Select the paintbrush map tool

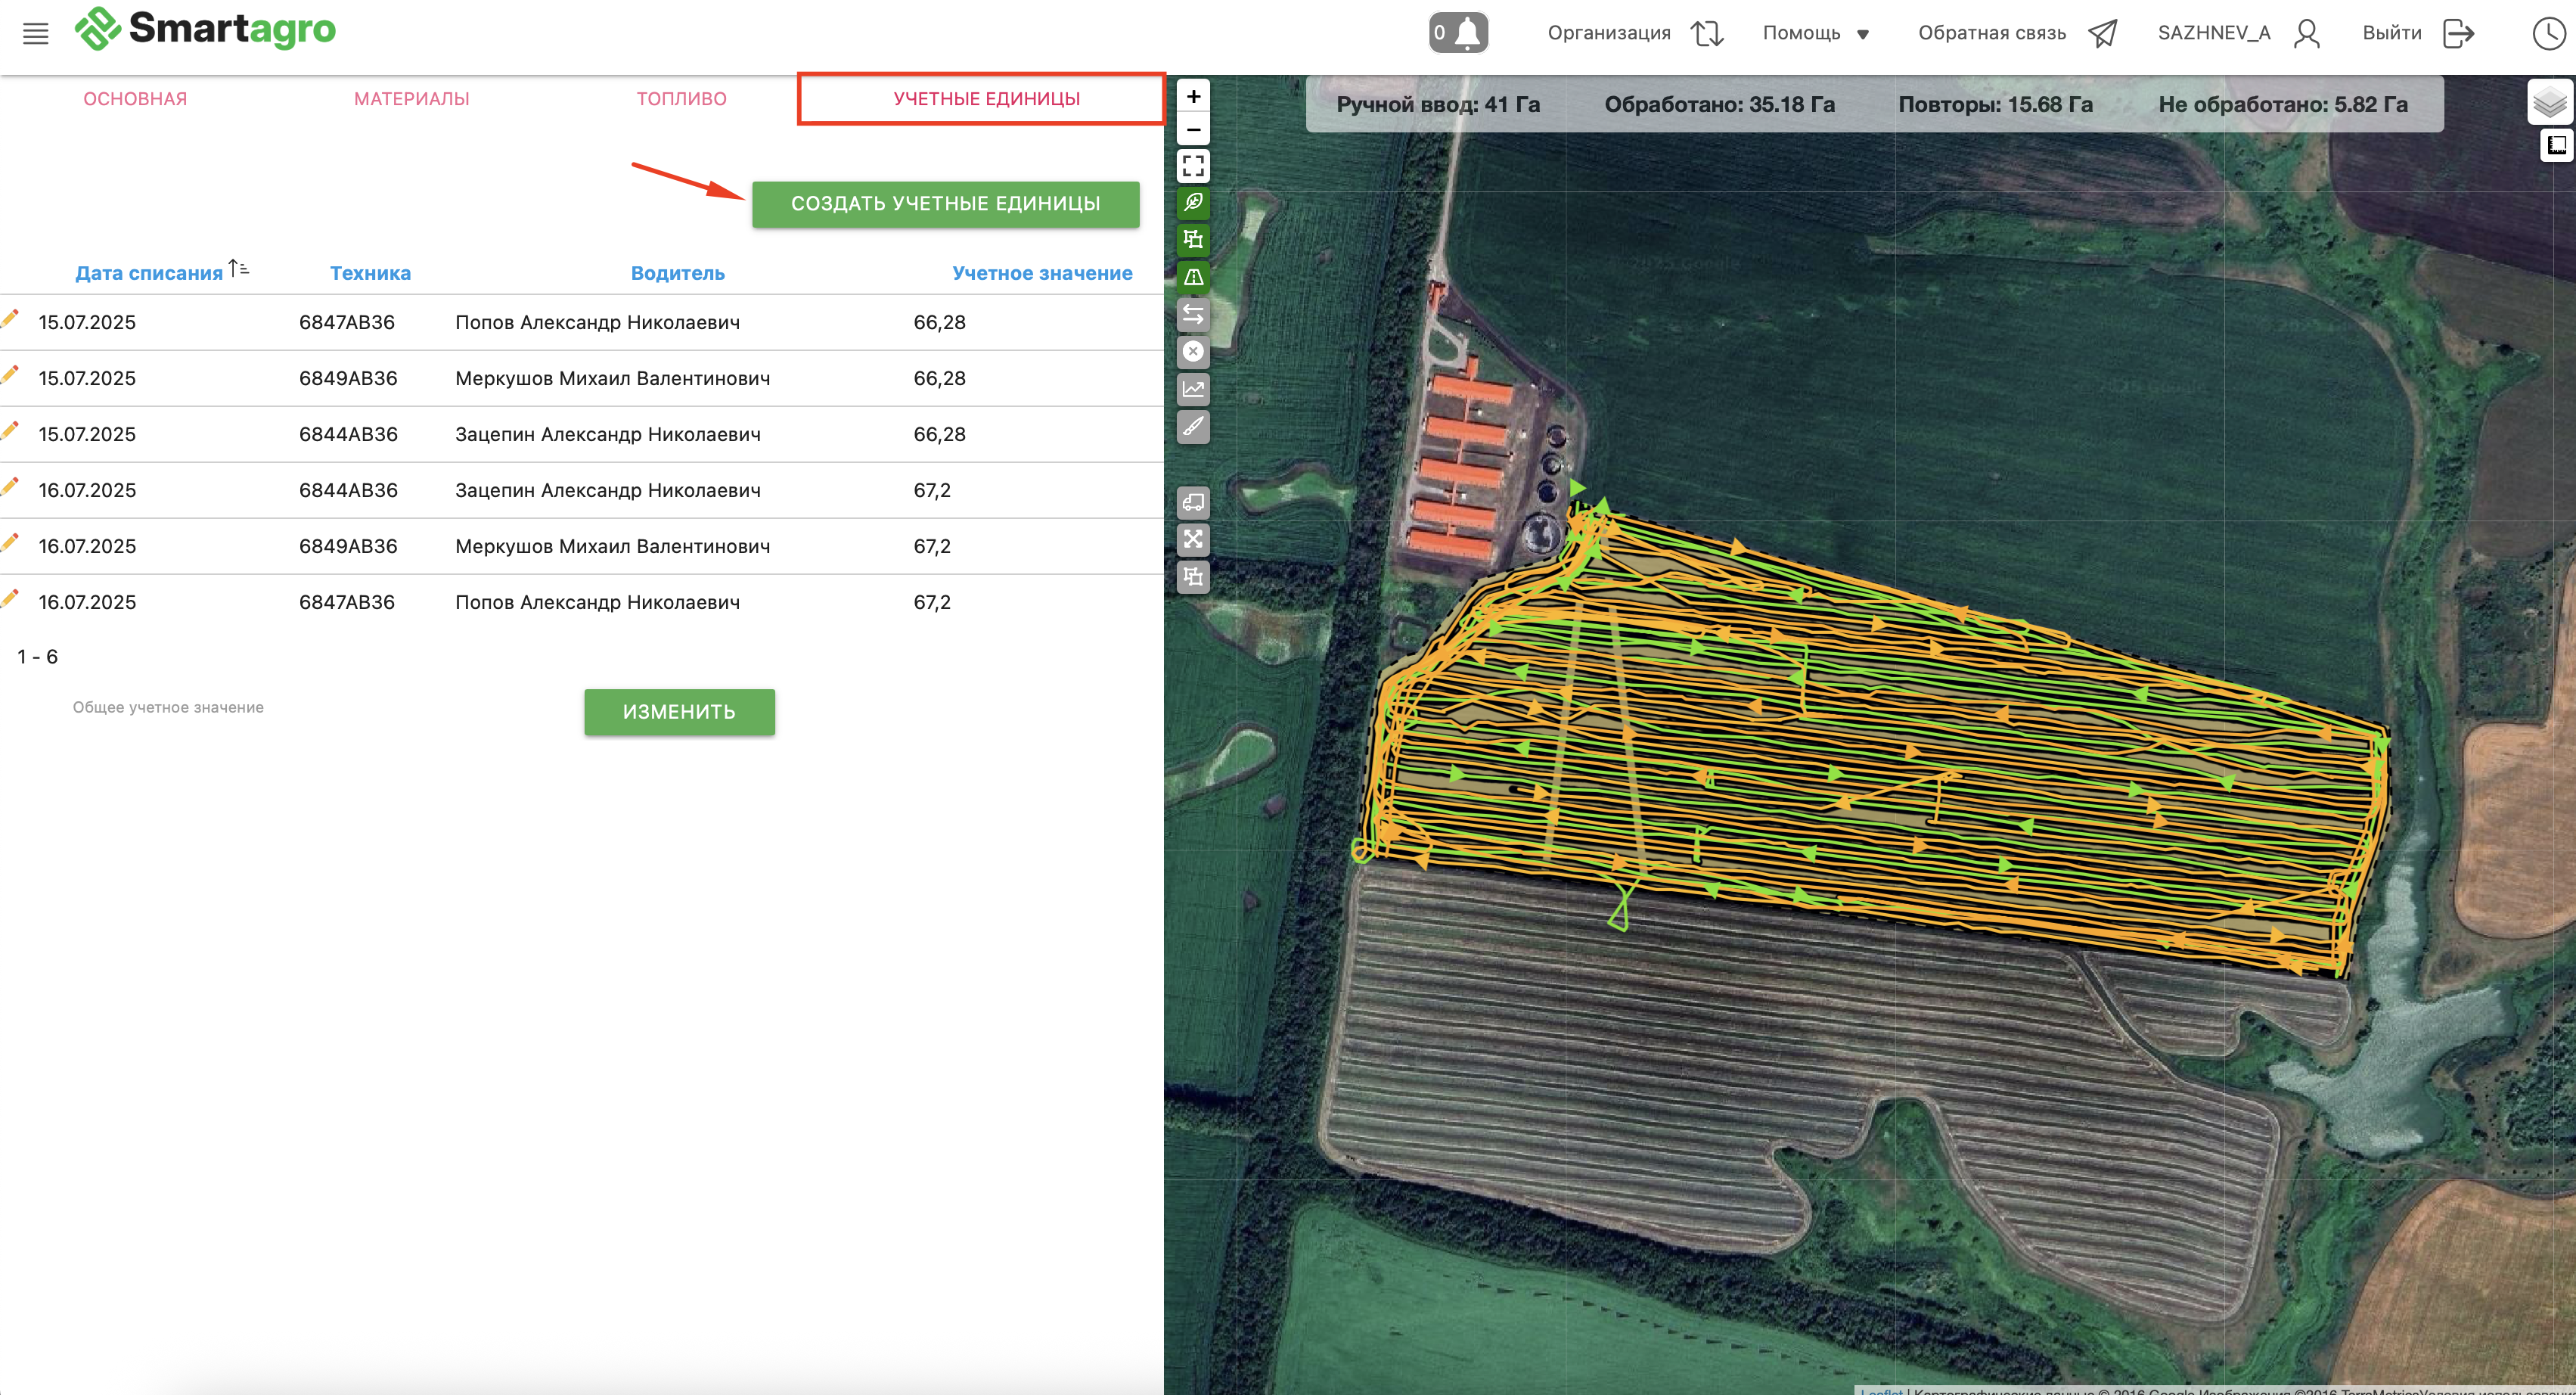pos(1193,427)
